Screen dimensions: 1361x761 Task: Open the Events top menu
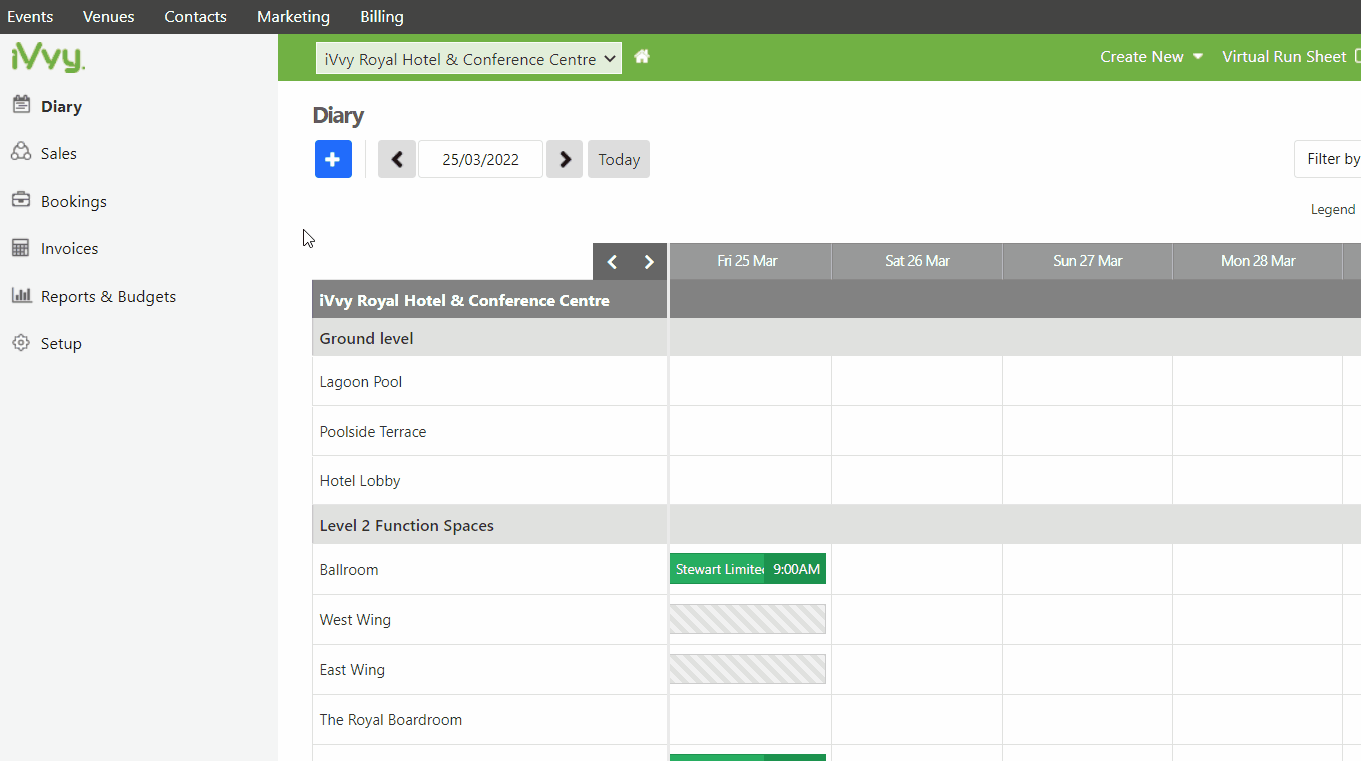coord(30,17)
